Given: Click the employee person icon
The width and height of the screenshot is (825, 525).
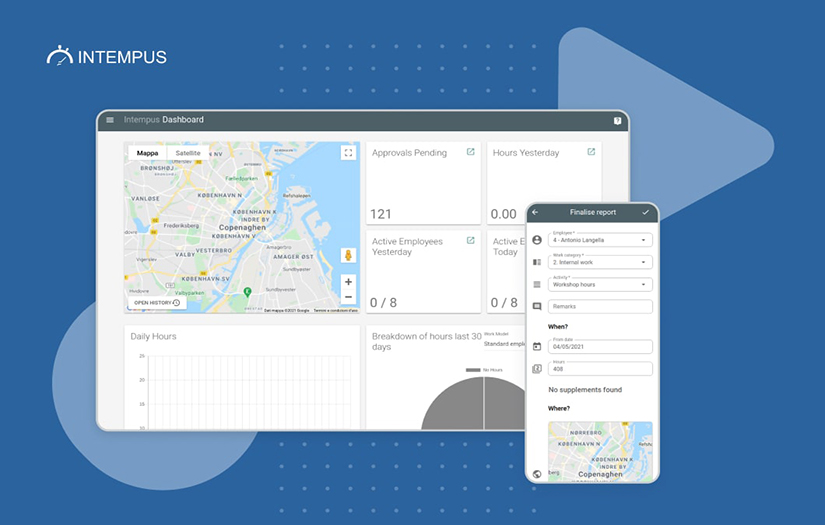Looking at the screenshot, I should (x=537, y=240).
